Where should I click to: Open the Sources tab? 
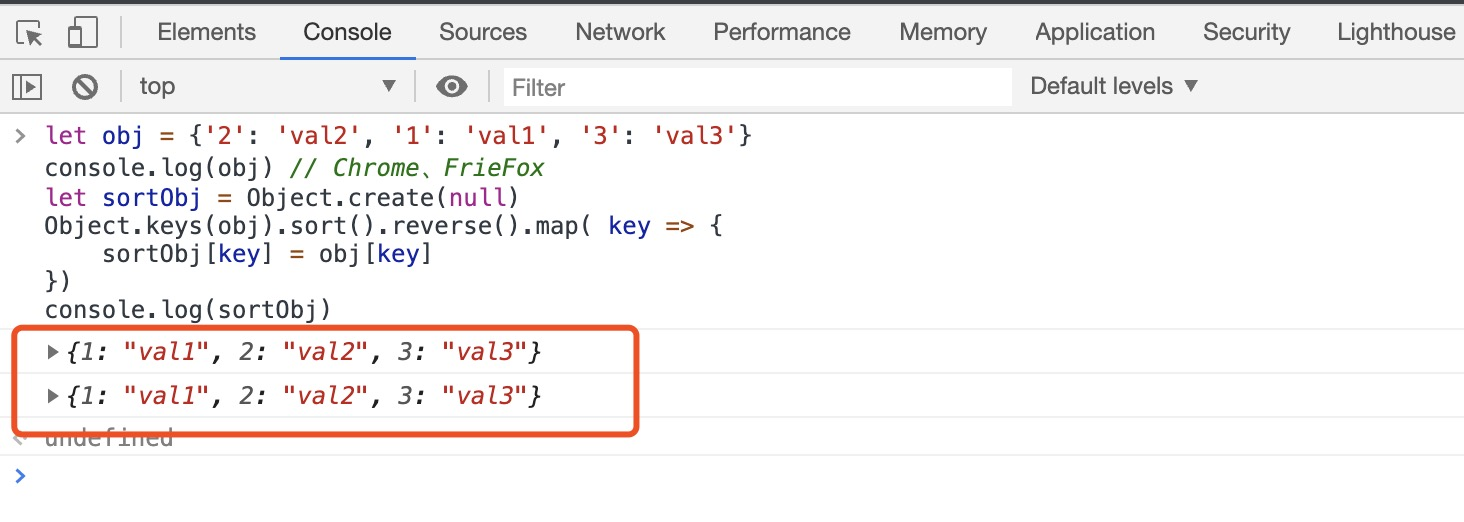coord(483,32)
